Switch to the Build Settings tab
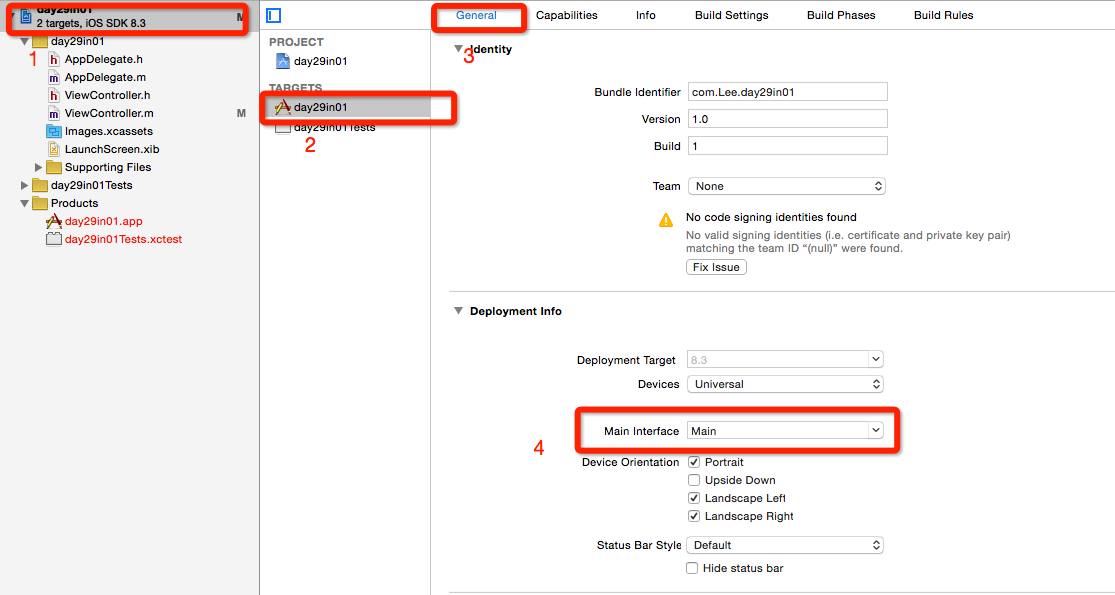 pos(732,16)
